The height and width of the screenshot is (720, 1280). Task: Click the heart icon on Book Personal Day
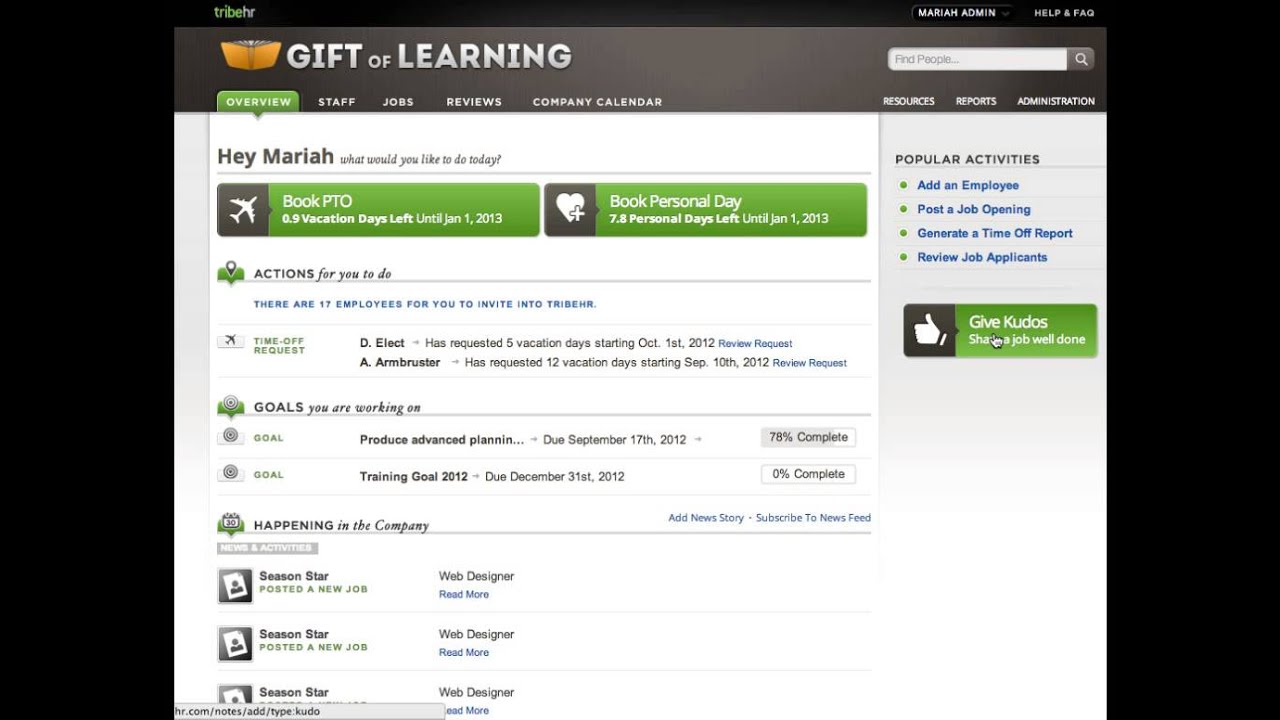click(x=570, y=210)
